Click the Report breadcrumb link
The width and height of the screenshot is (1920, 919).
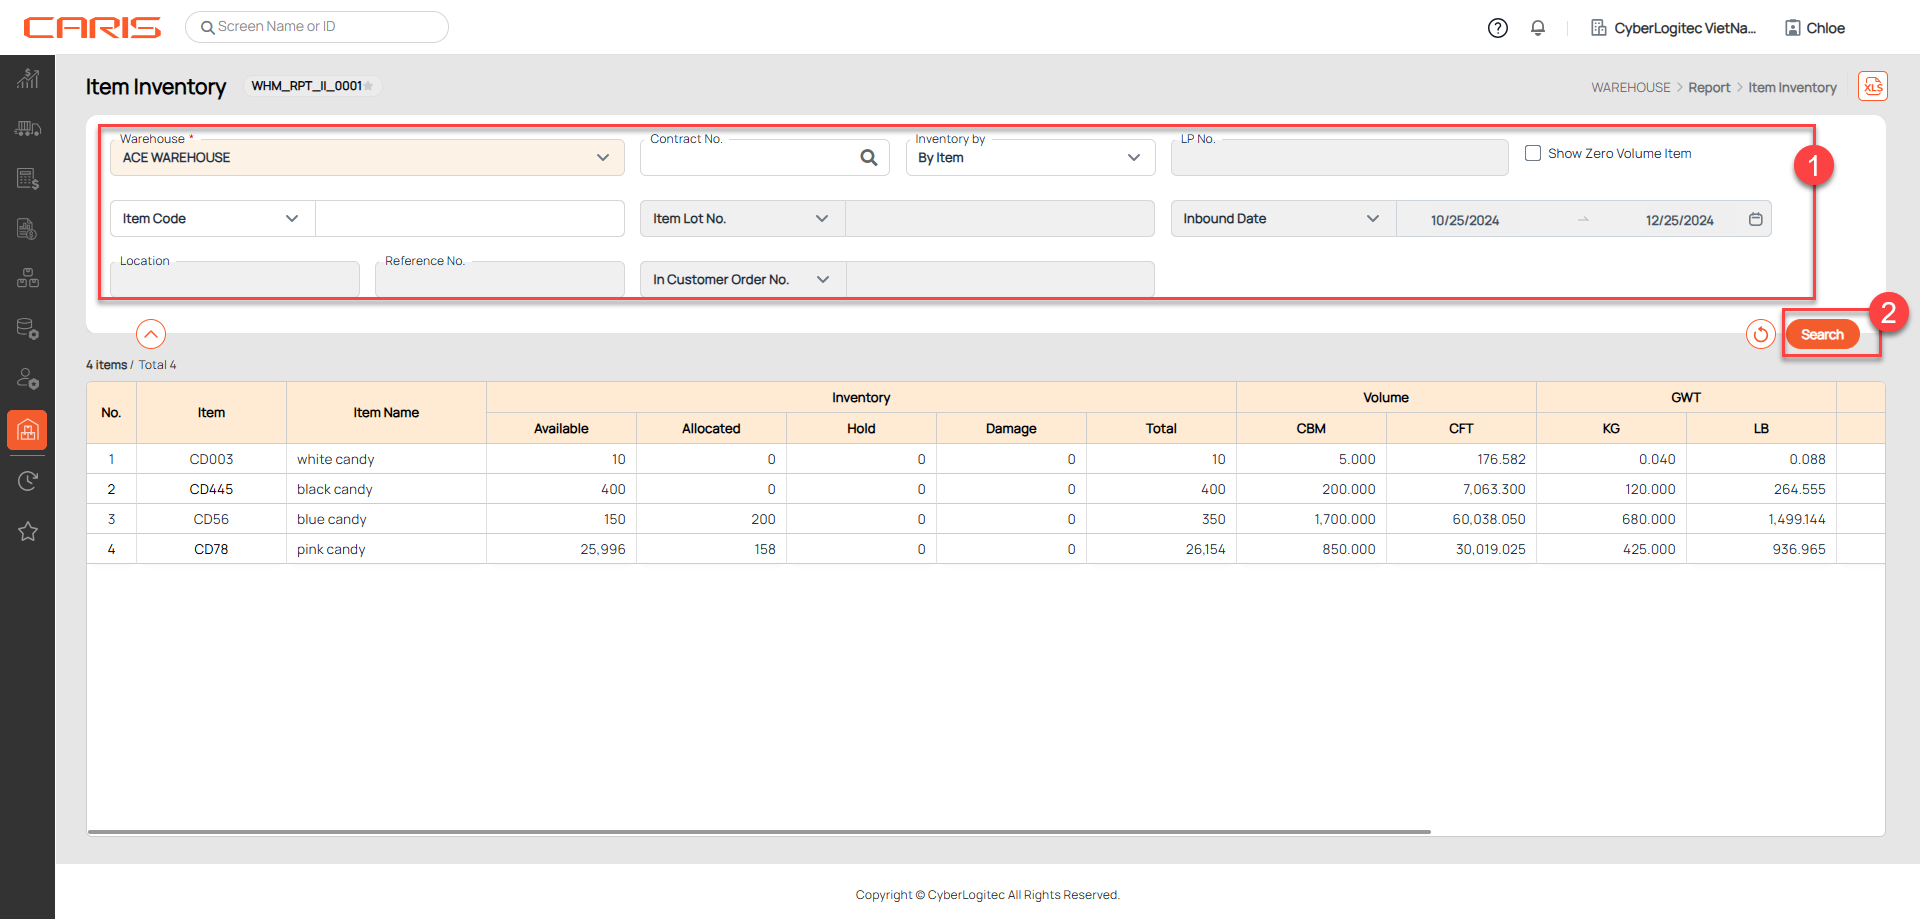tap(1709, 88)
